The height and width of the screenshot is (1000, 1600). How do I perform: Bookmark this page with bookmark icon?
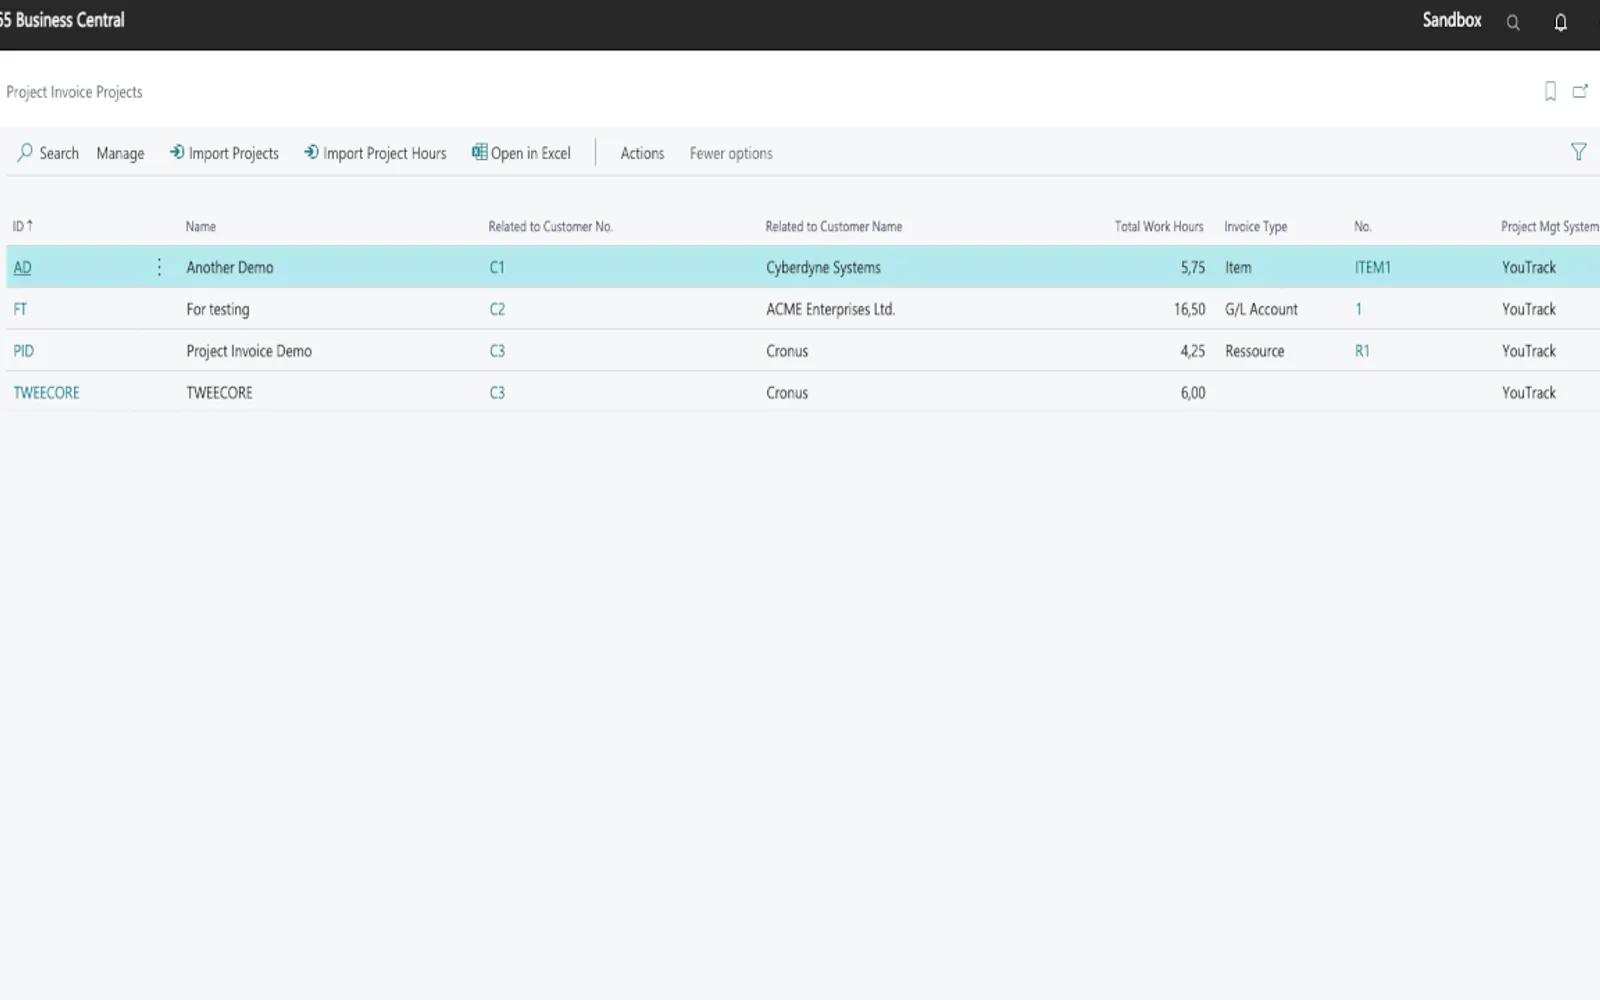point(1550,91)
